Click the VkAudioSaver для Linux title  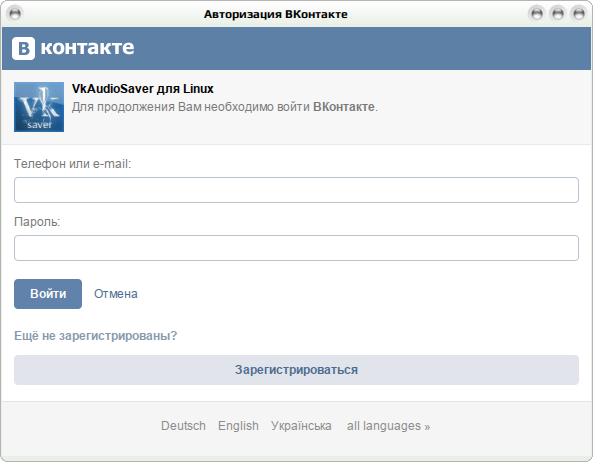143,89
